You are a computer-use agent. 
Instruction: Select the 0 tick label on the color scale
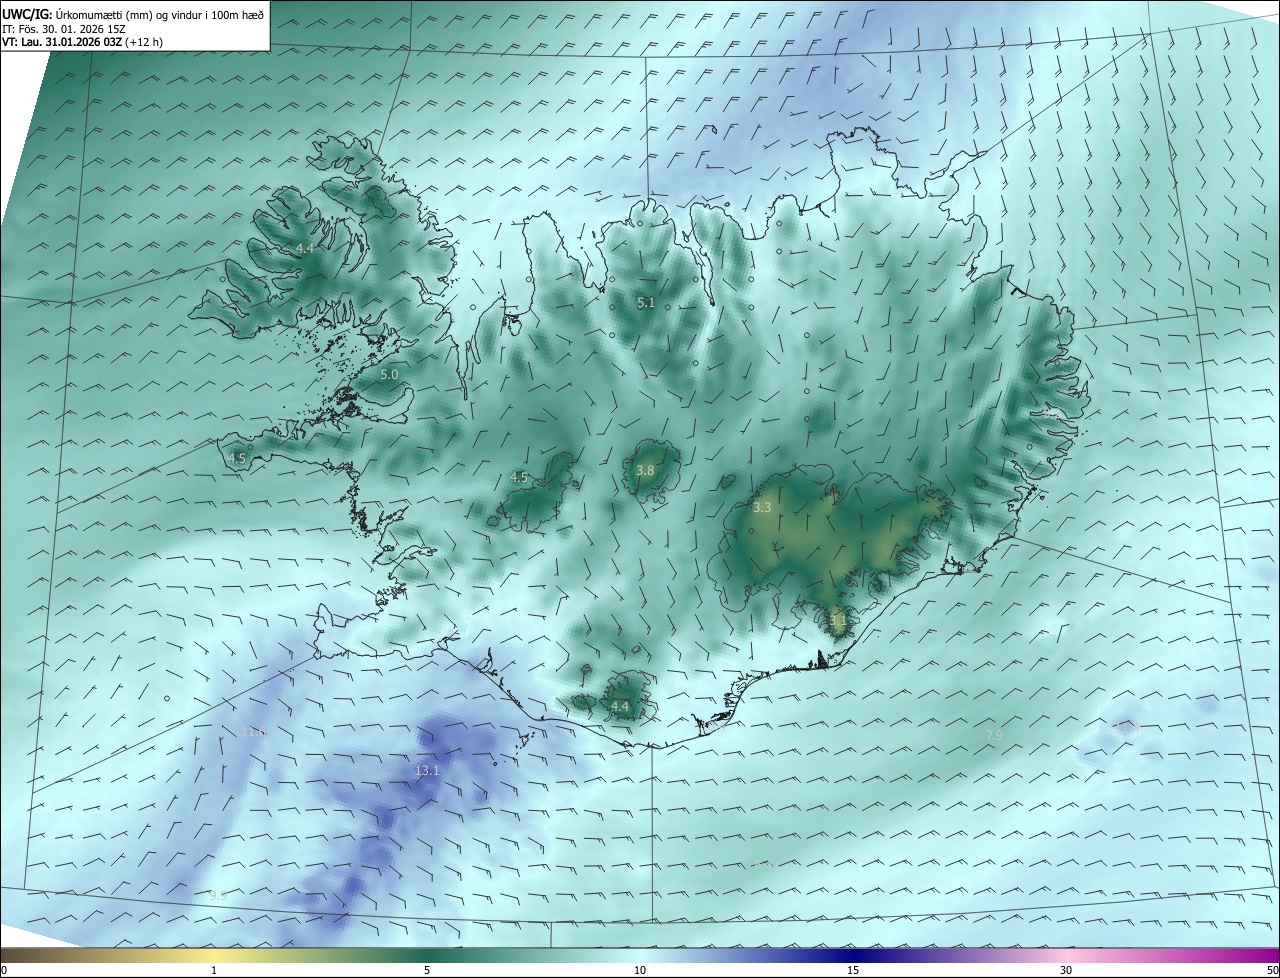tap(4, 970)
